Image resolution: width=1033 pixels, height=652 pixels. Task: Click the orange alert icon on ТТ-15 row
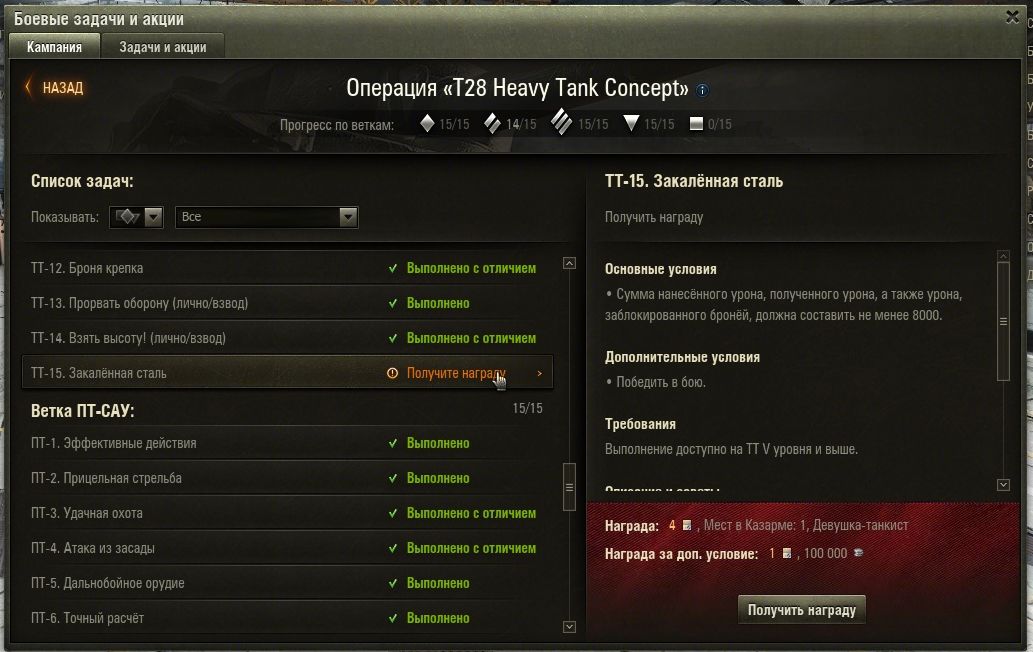392,373
